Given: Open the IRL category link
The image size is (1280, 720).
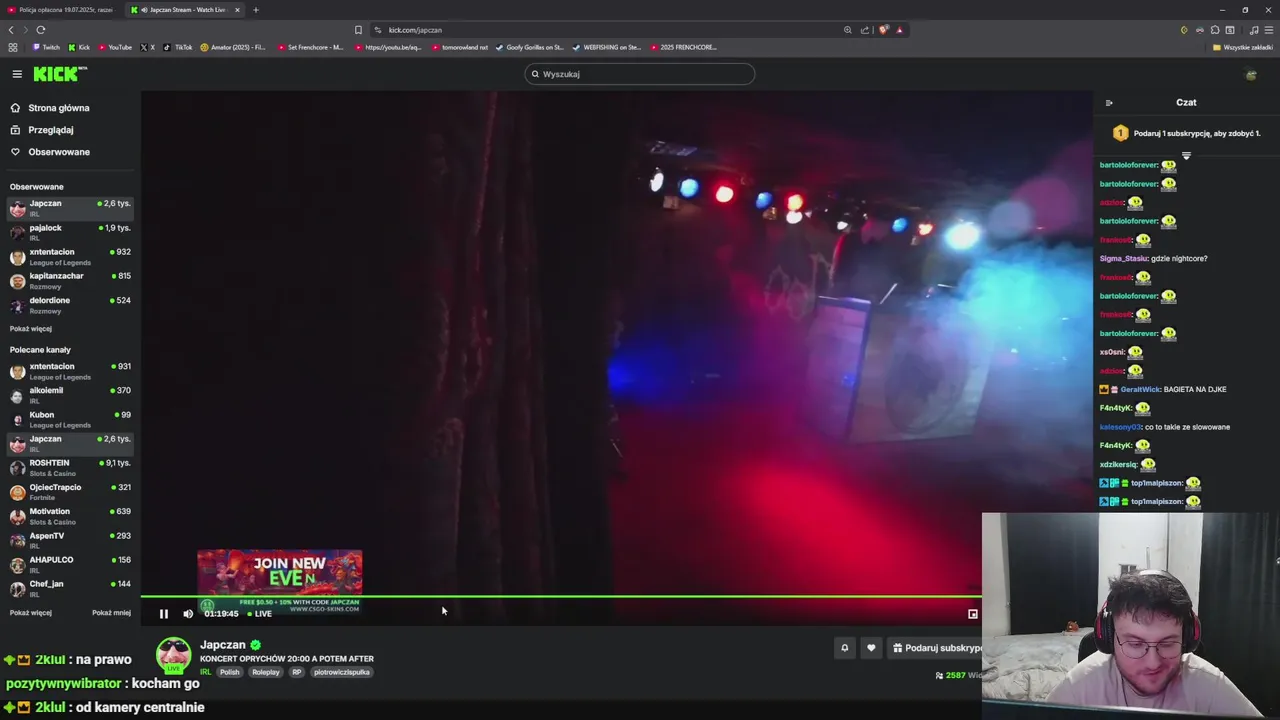Looking at the screenshot, I should coord(205,672).
